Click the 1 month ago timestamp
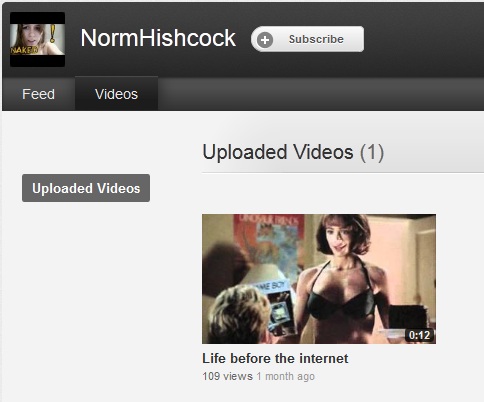484x402 pixels. pyautogui.click(x=285, y=376)
